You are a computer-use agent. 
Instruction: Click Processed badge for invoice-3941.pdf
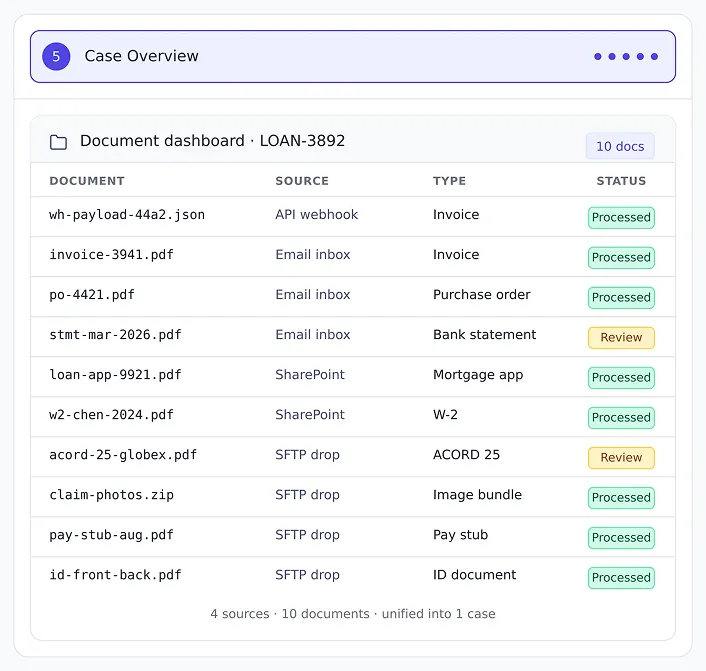click(621, 258)
